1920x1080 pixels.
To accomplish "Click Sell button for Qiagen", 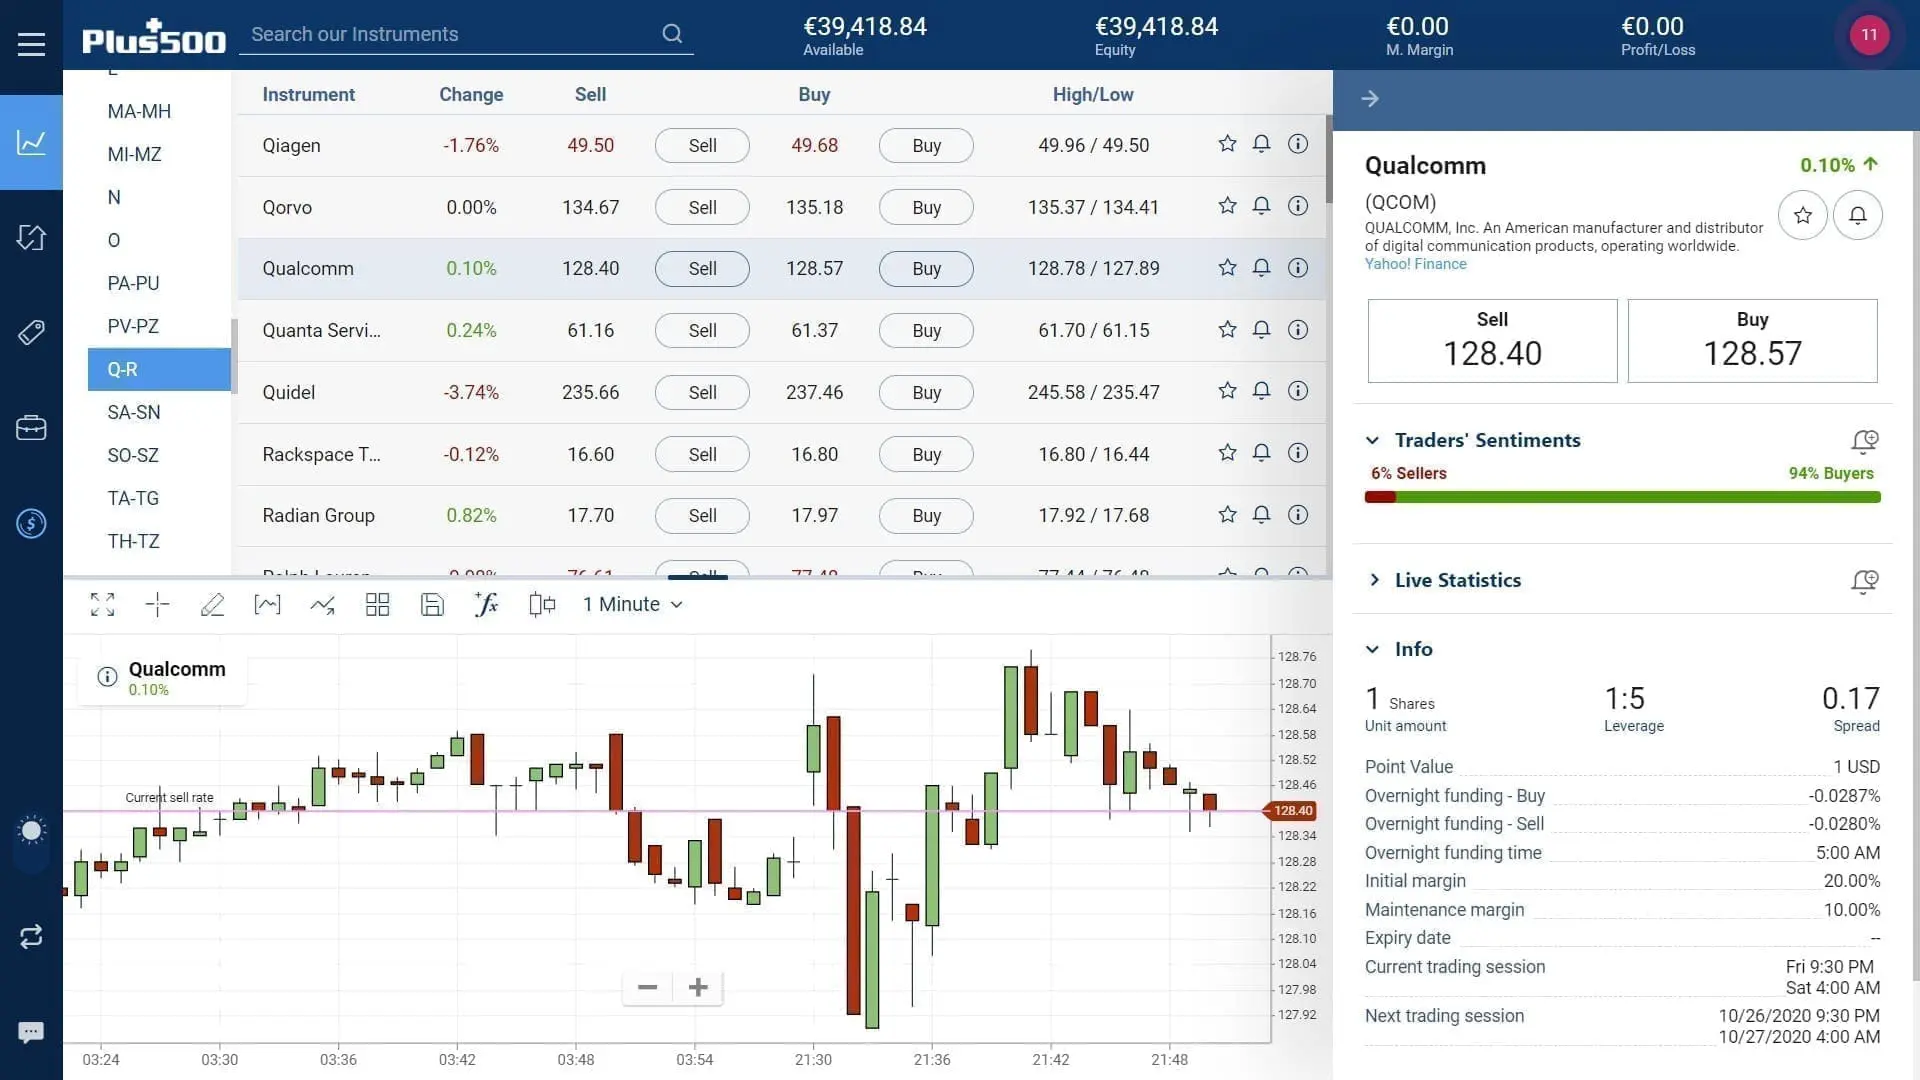I will pos(702,145).
